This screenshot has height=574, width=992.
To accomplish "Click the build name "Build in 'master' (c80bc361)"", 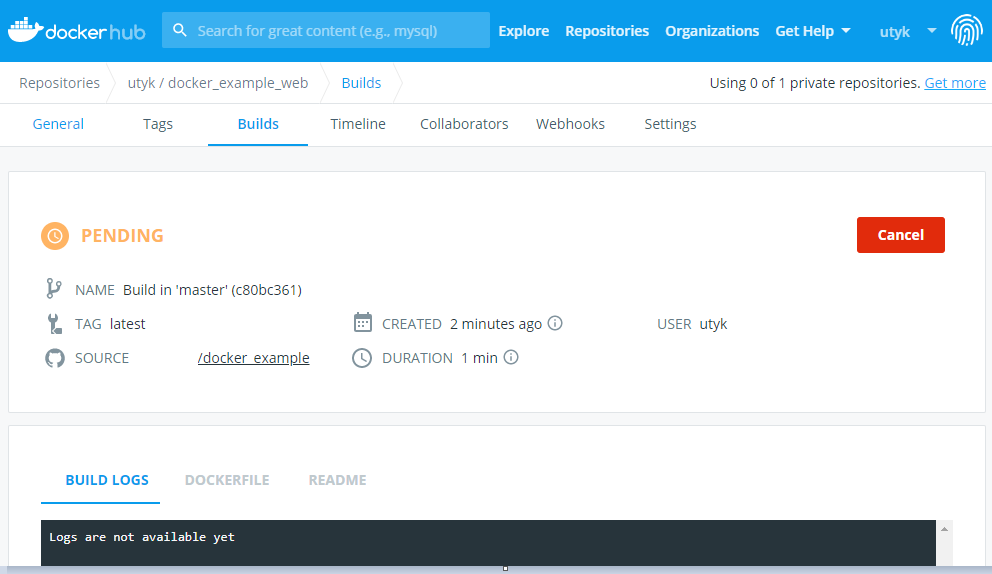I will pyautogui.click(x=213, y=290).
